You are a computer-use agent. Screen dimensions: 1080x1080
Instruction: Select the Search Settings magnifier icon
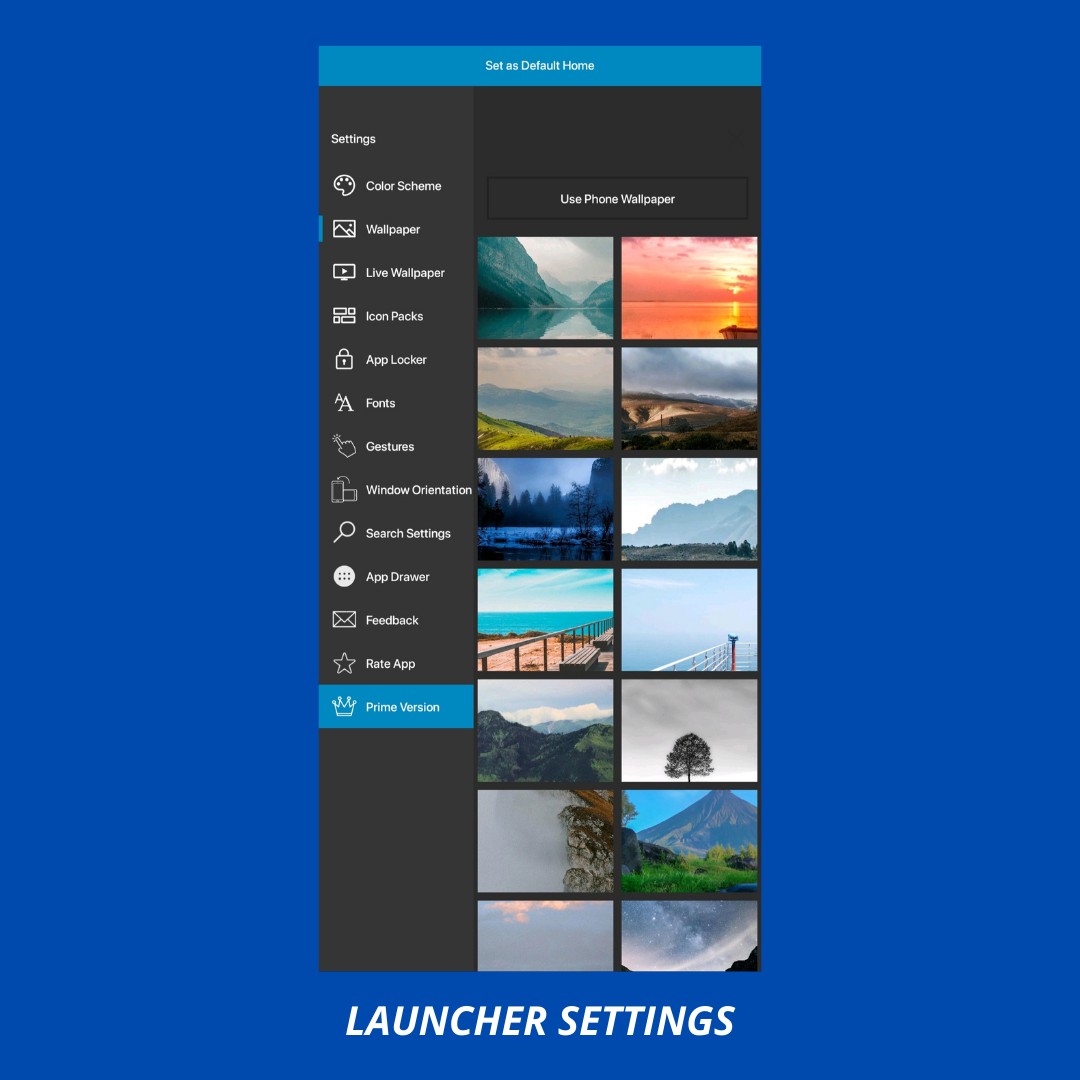(344, 533)
